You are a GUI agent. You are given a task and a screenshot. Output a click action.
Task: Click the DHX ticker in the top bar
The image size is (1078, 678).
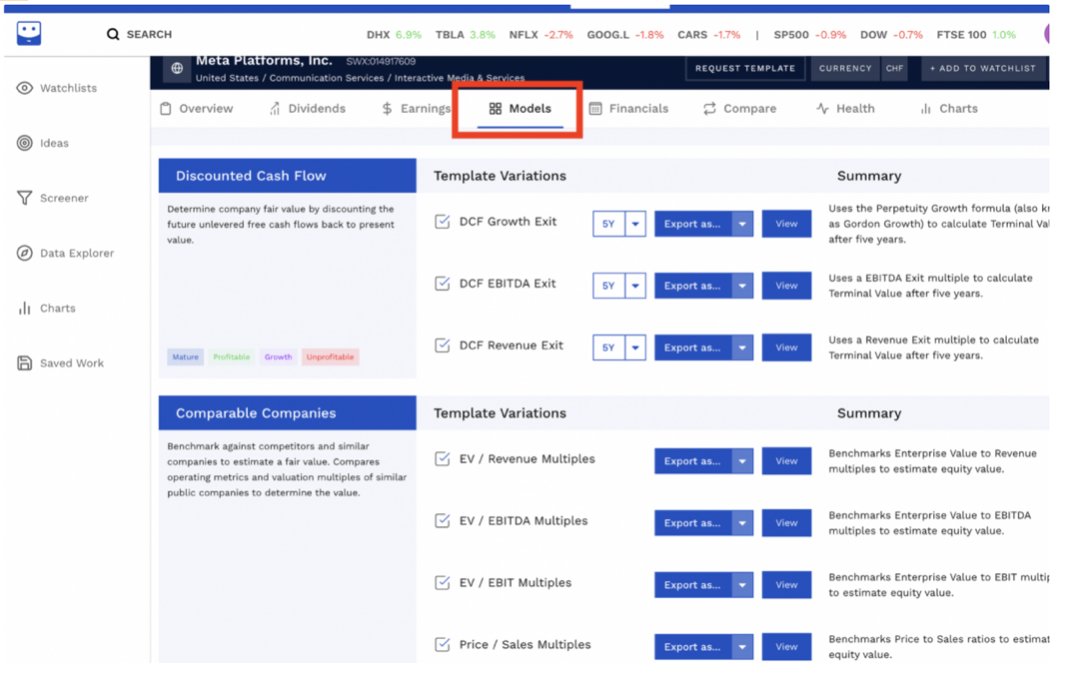pos(394,34)
